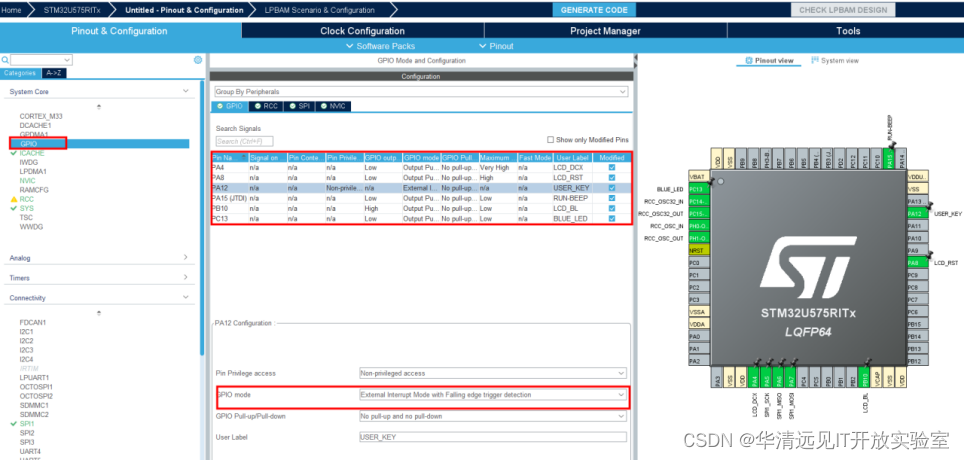Click the NRST pin on chip
The width and height of the screenshot is (964, 460).
[697, 250]
